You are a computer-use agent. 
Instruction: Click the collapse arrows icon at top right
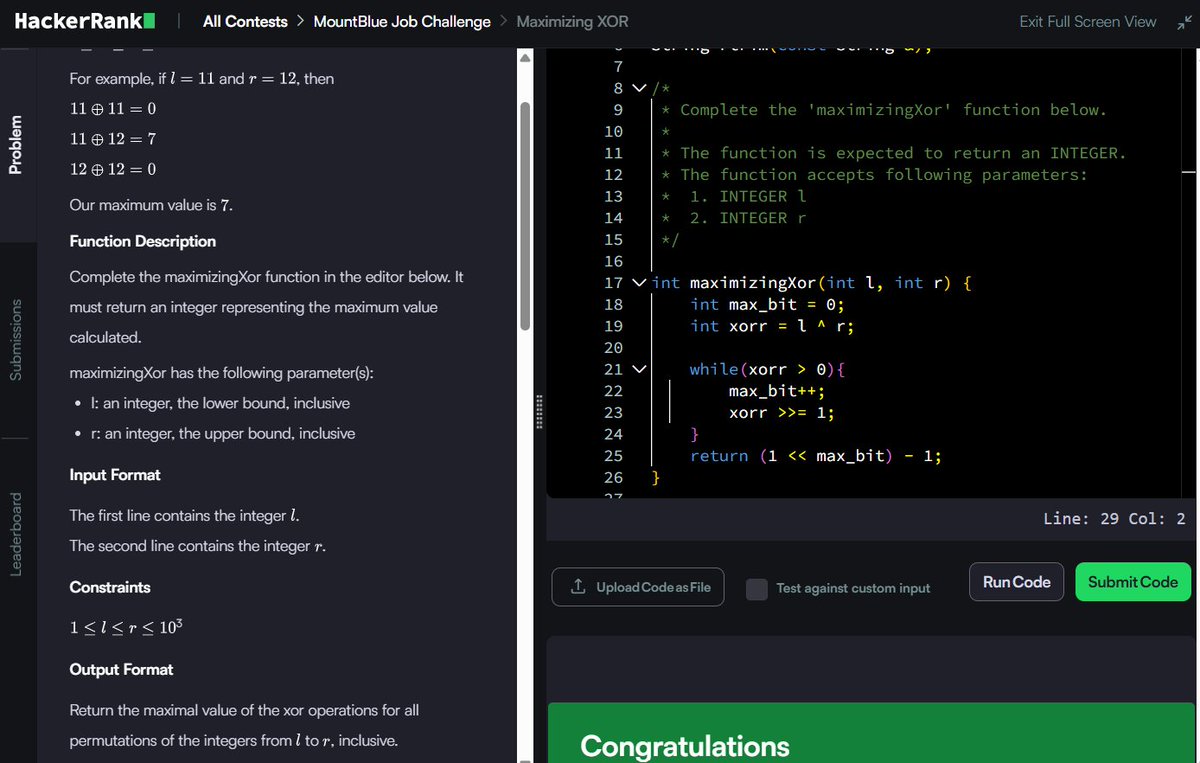pos(1183,21)
